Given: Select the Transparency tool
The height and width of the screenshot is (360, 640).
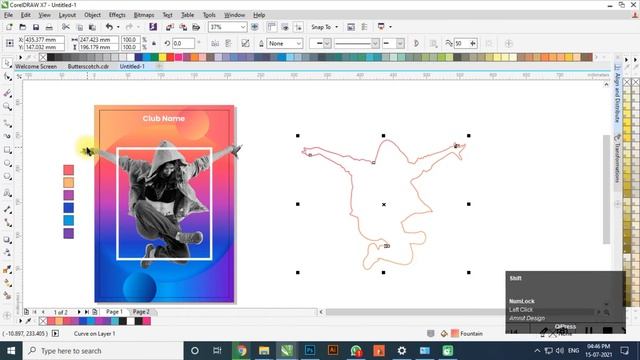Looking at the screenshot, I should [7, 253].
